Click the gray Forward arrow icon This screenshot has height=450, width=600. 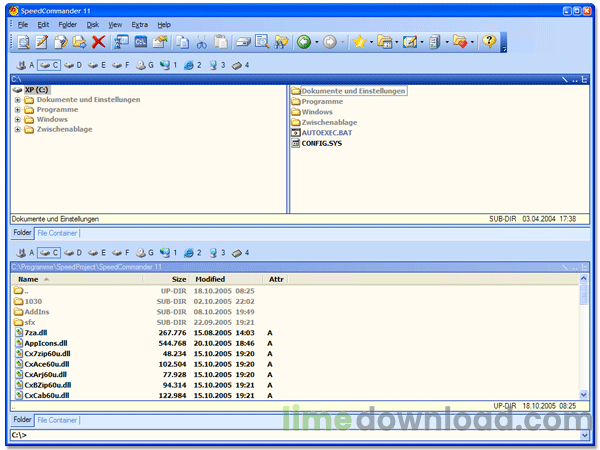coord(330,42)
